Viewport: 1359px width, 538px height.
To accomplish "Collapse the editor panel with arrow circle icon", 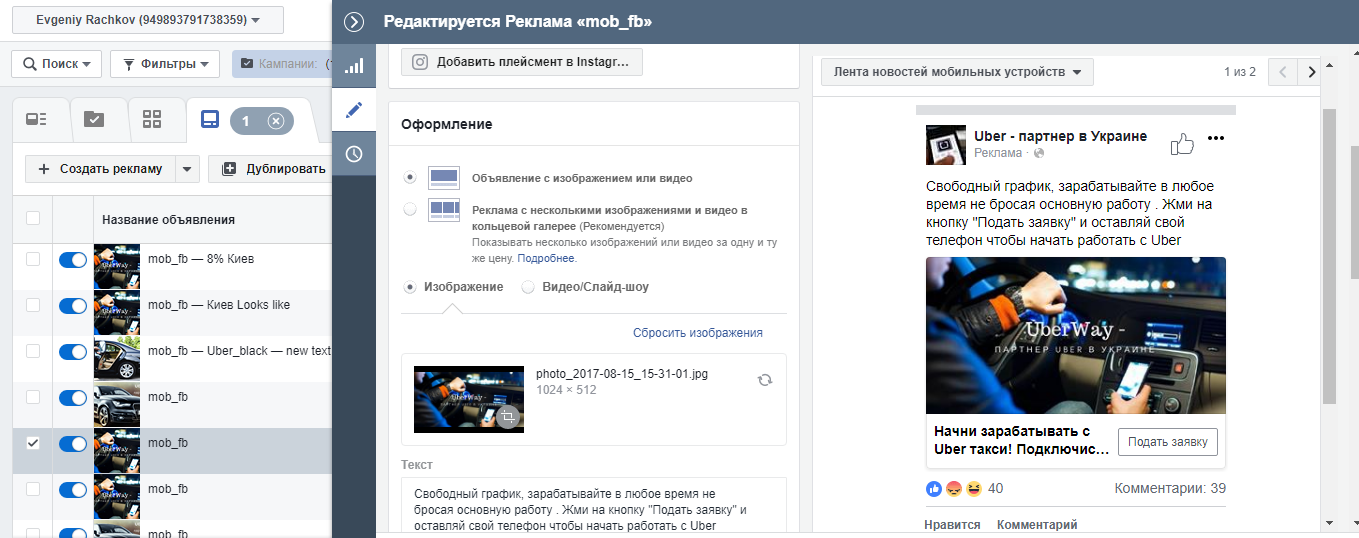I will [x=353, y=22].
